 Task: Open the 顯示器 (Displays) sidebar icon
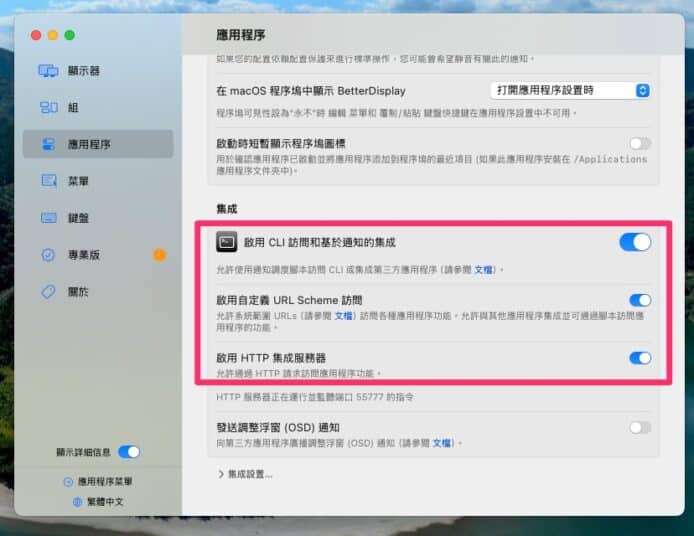pos(48,71)
